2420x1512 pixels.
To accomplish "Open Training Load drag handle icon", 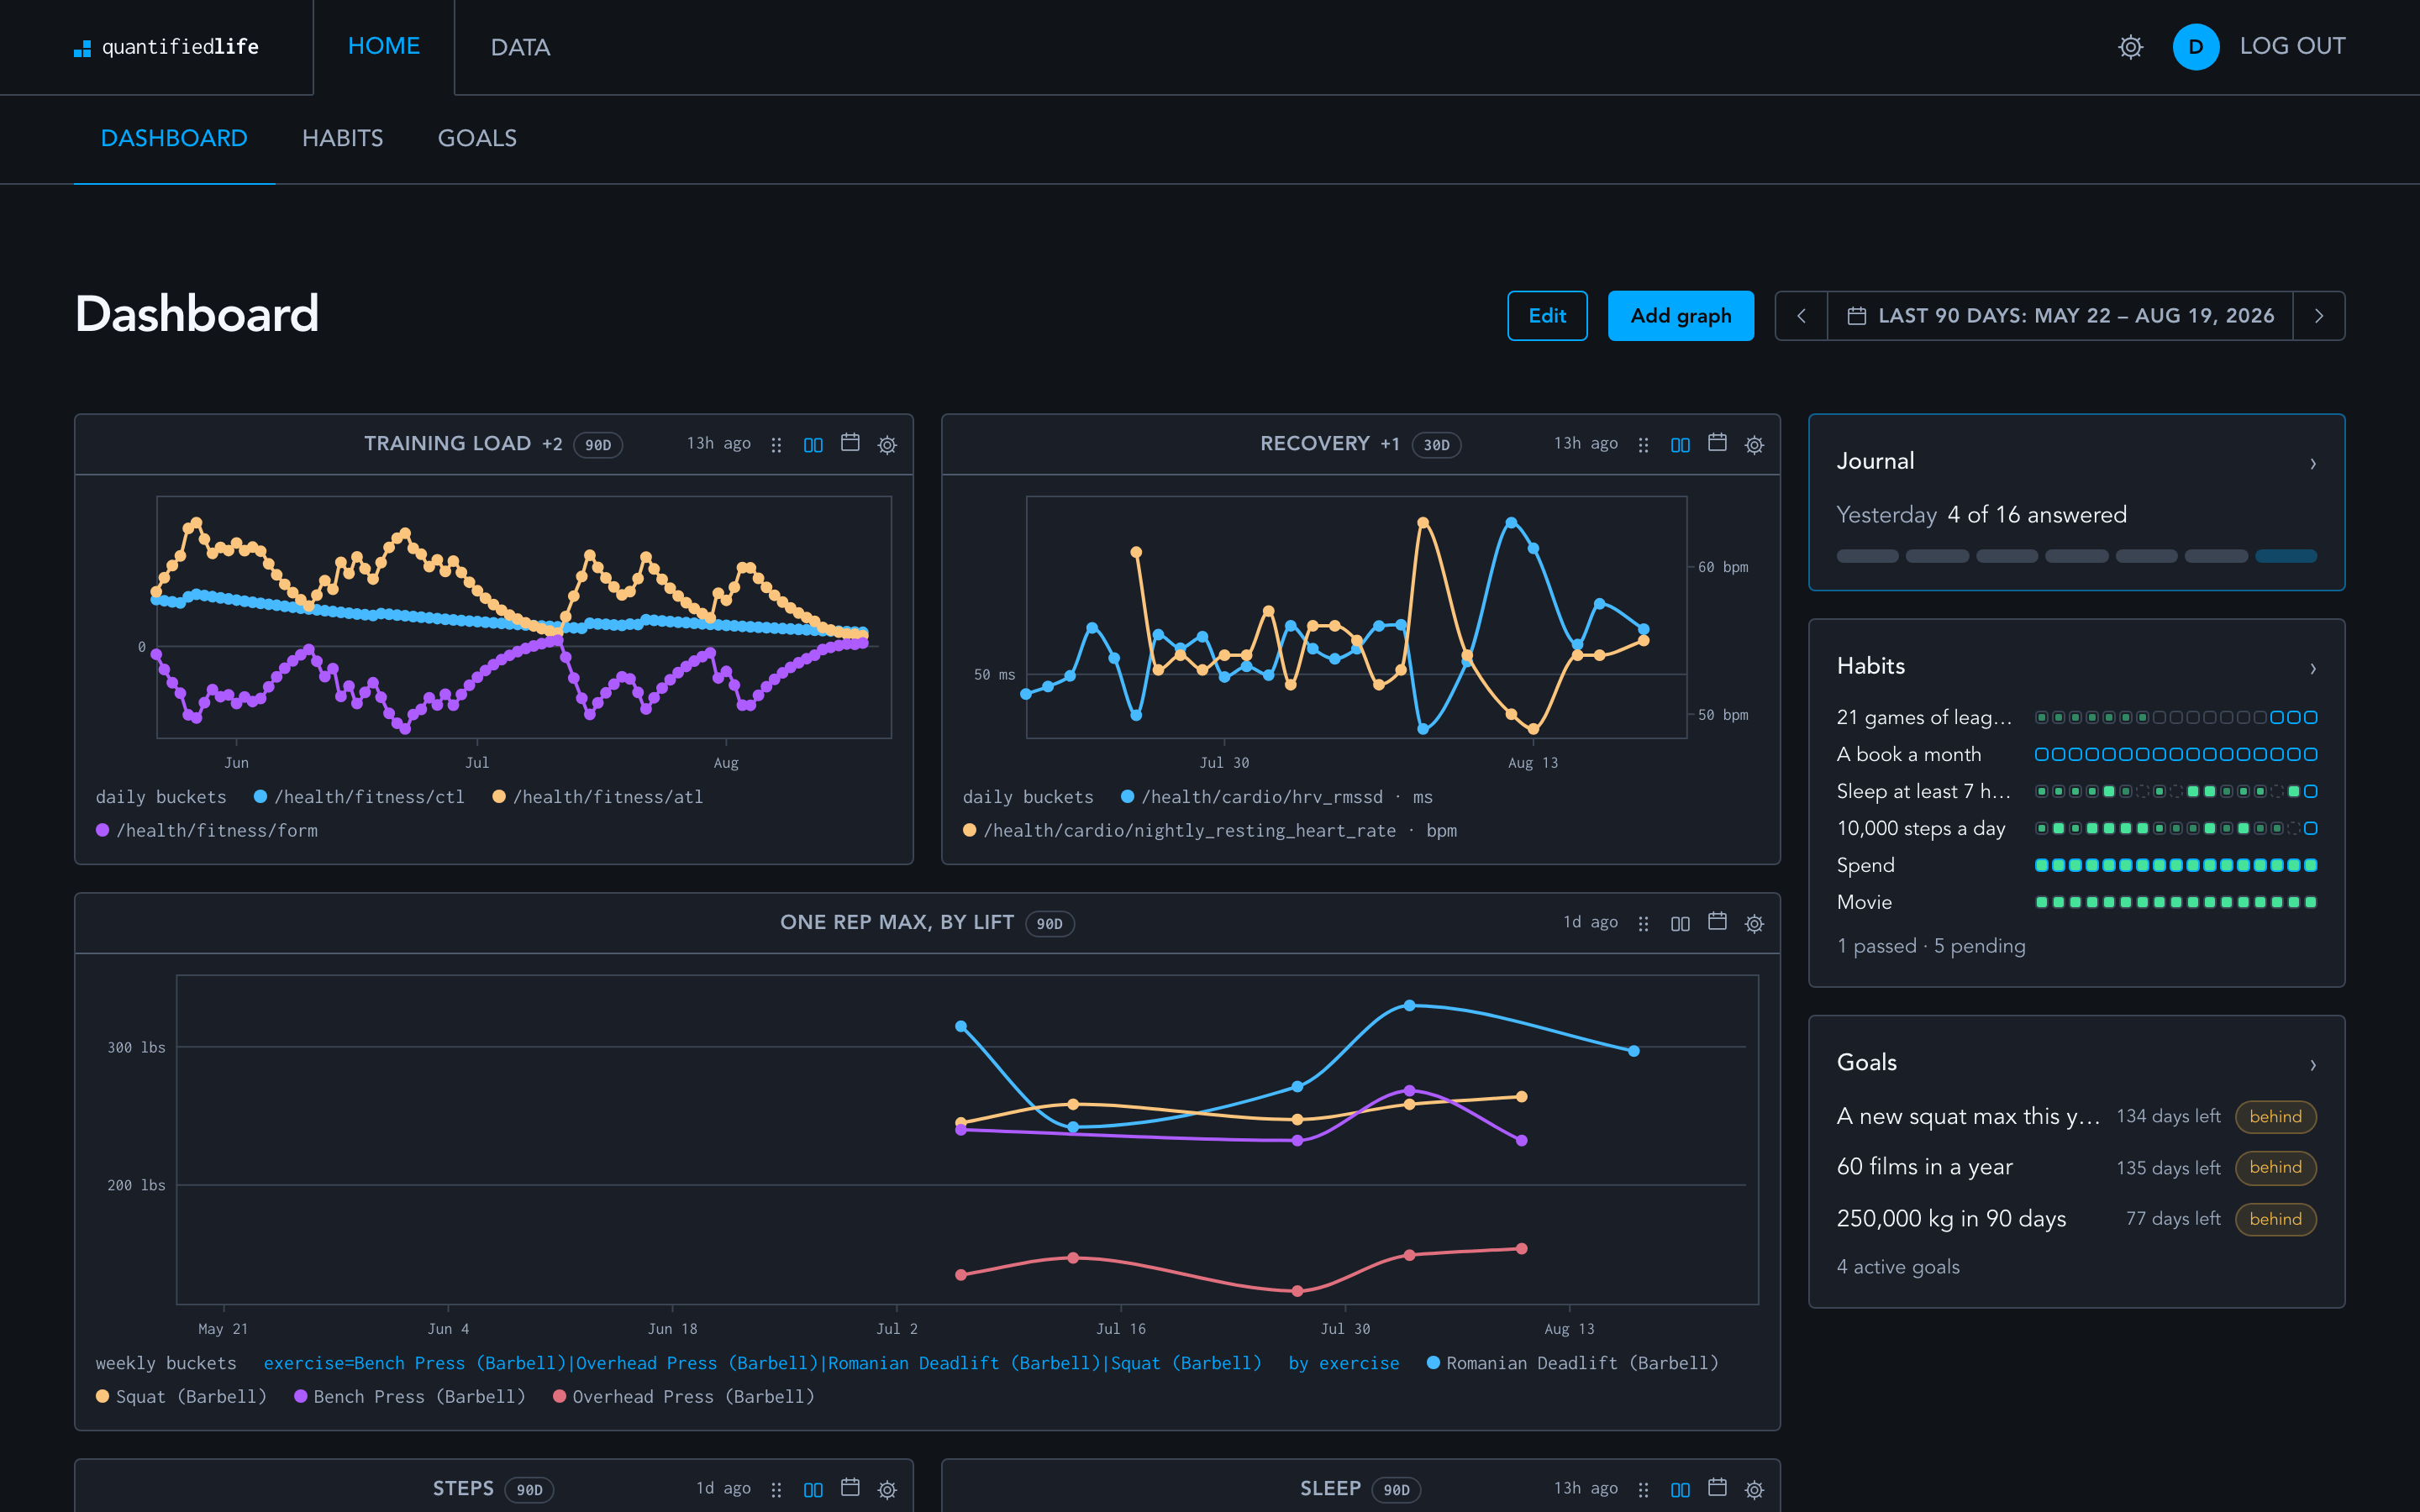I will tap(776, 444).
